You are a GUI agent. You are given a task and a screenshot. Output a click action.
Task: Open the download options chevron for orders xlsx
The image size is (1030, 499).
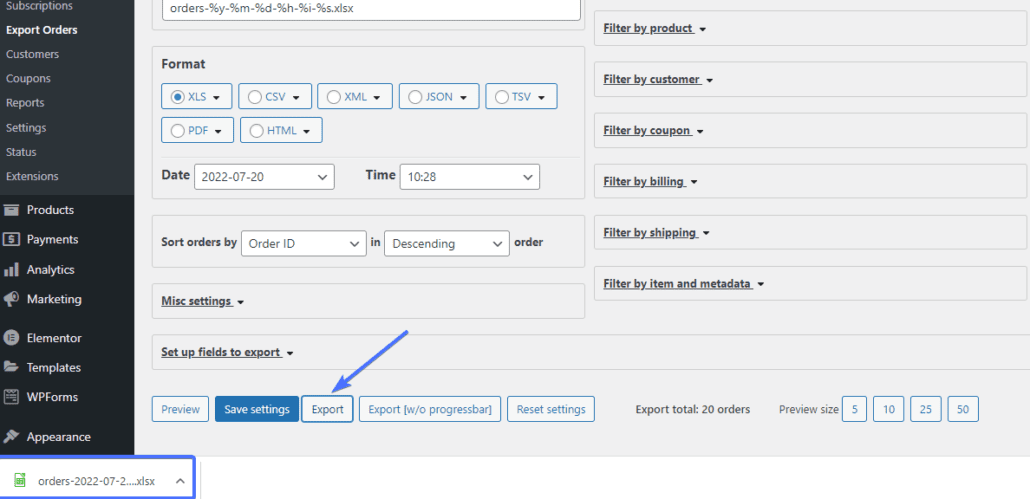(180, 481)
